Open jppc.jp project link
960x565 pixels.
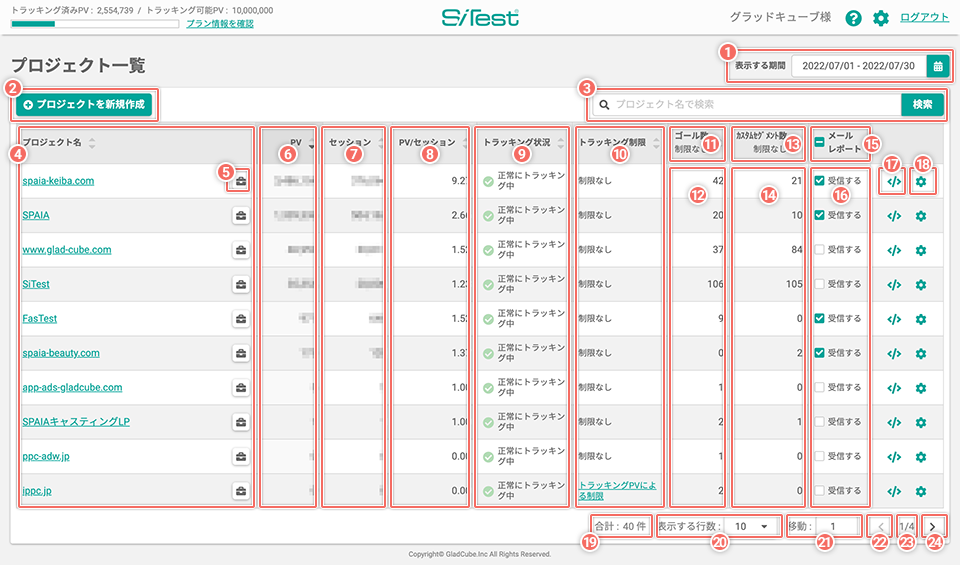click(x=37, y=491)
